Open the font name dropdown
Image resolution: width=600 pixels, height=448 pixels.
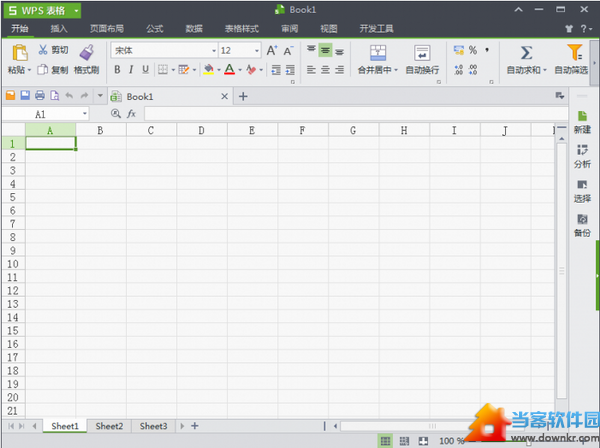coord(214,51)
